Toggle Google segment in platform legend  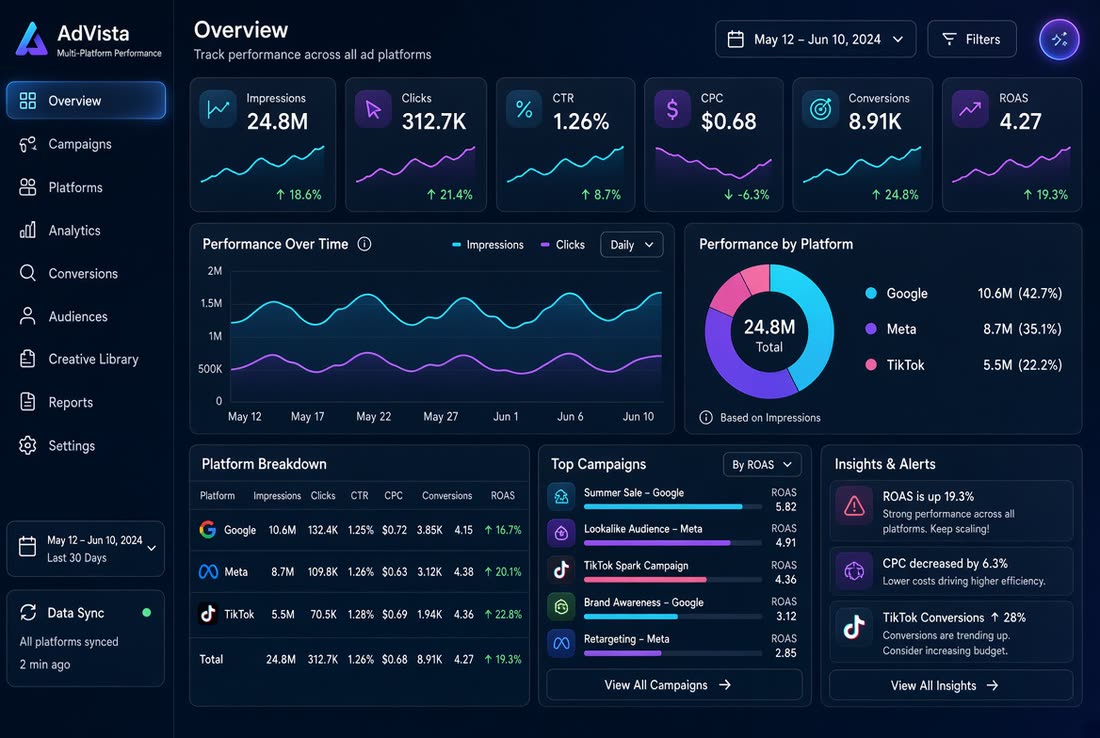click(897, 293)
